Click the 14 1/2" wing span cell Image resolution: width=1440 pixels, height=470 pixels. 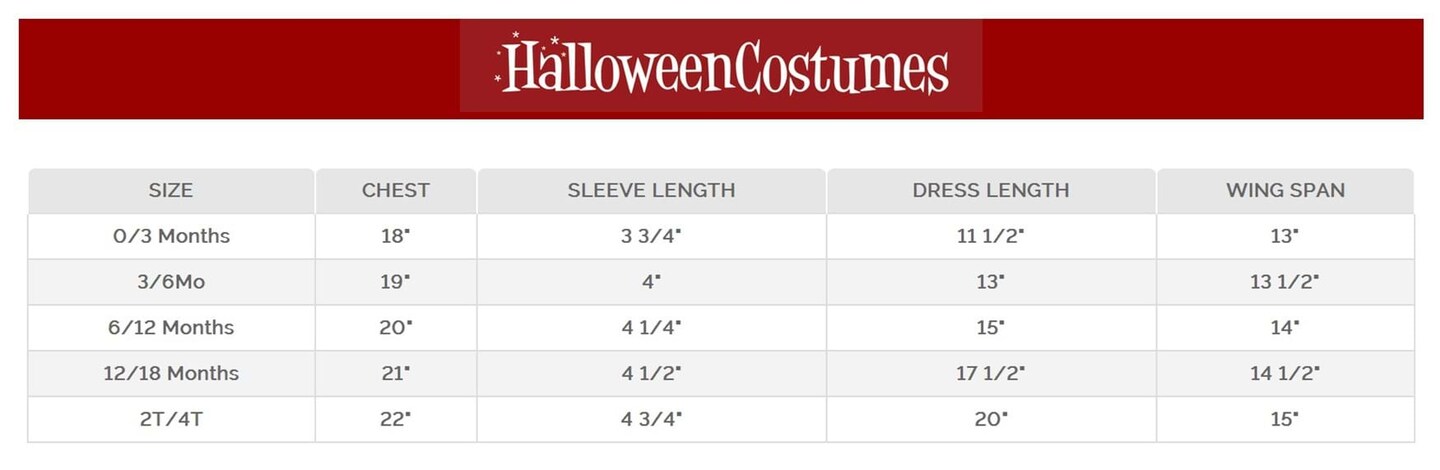pos(1285,374)
